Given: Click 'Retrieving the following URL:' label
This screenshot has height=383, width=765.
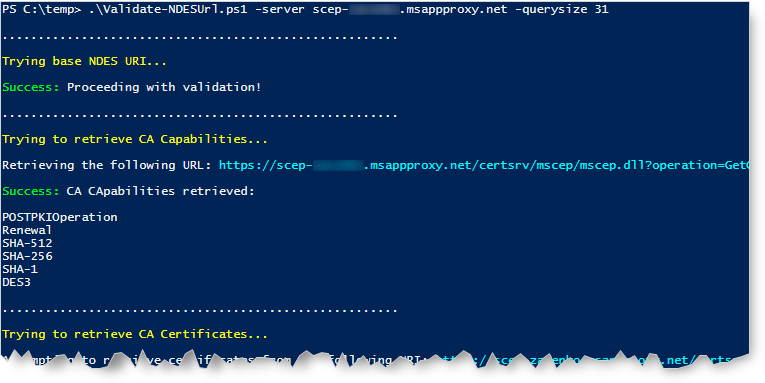Looking at the screenshot, I should click(x=107, y=165).
